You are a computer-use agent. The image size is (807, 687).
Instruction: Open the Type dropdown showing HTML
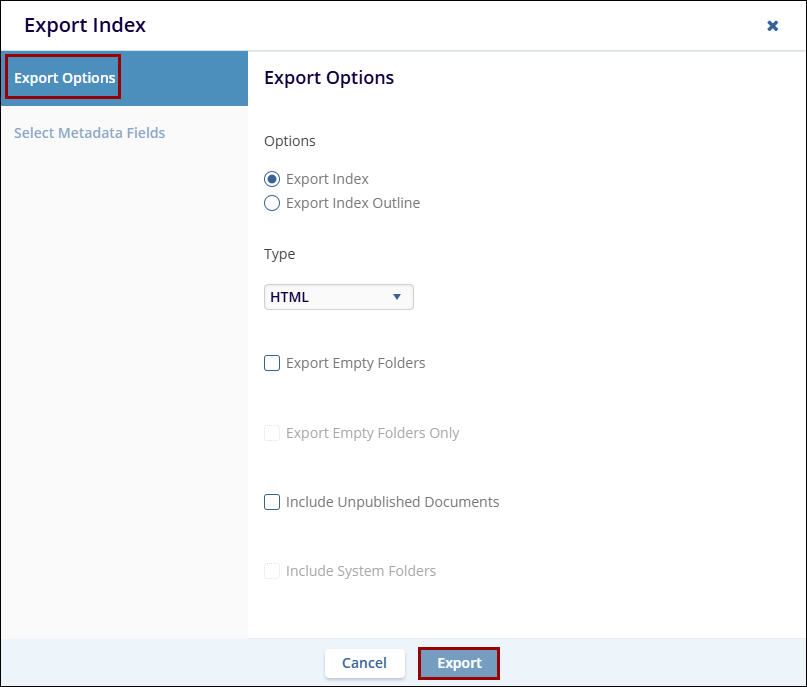338,297
